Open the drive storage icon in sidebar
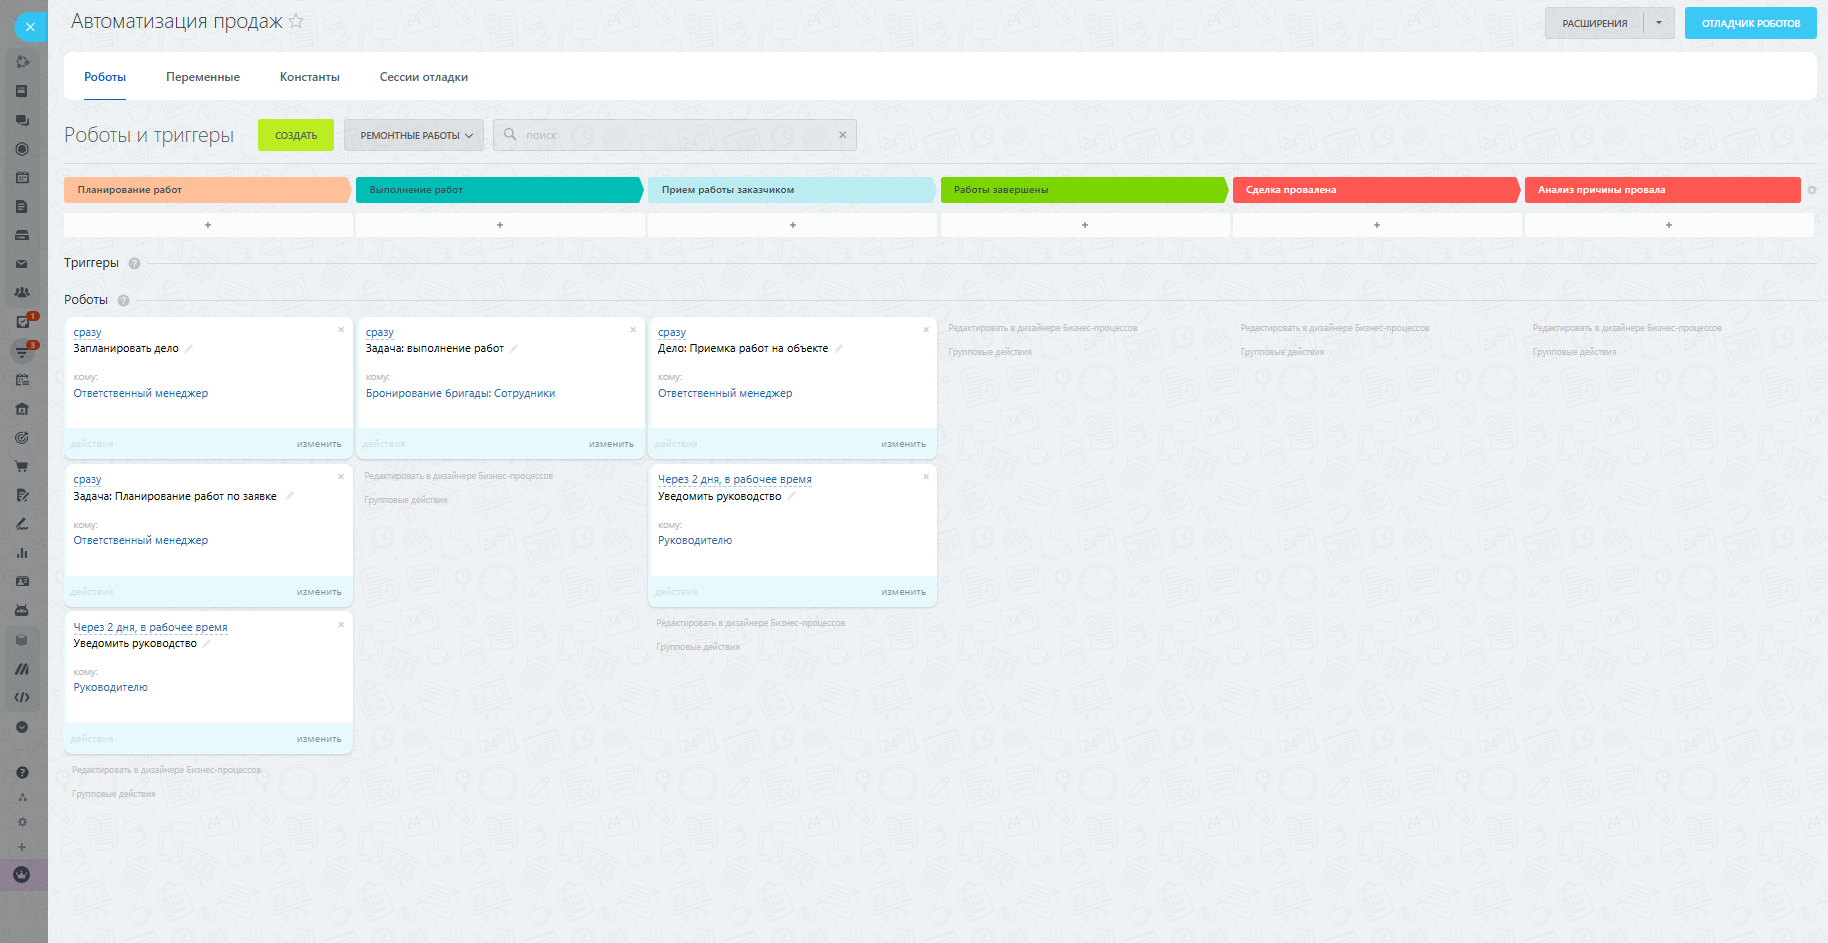The height and width of the screenshot is (943, 1828). coord(22,236)
